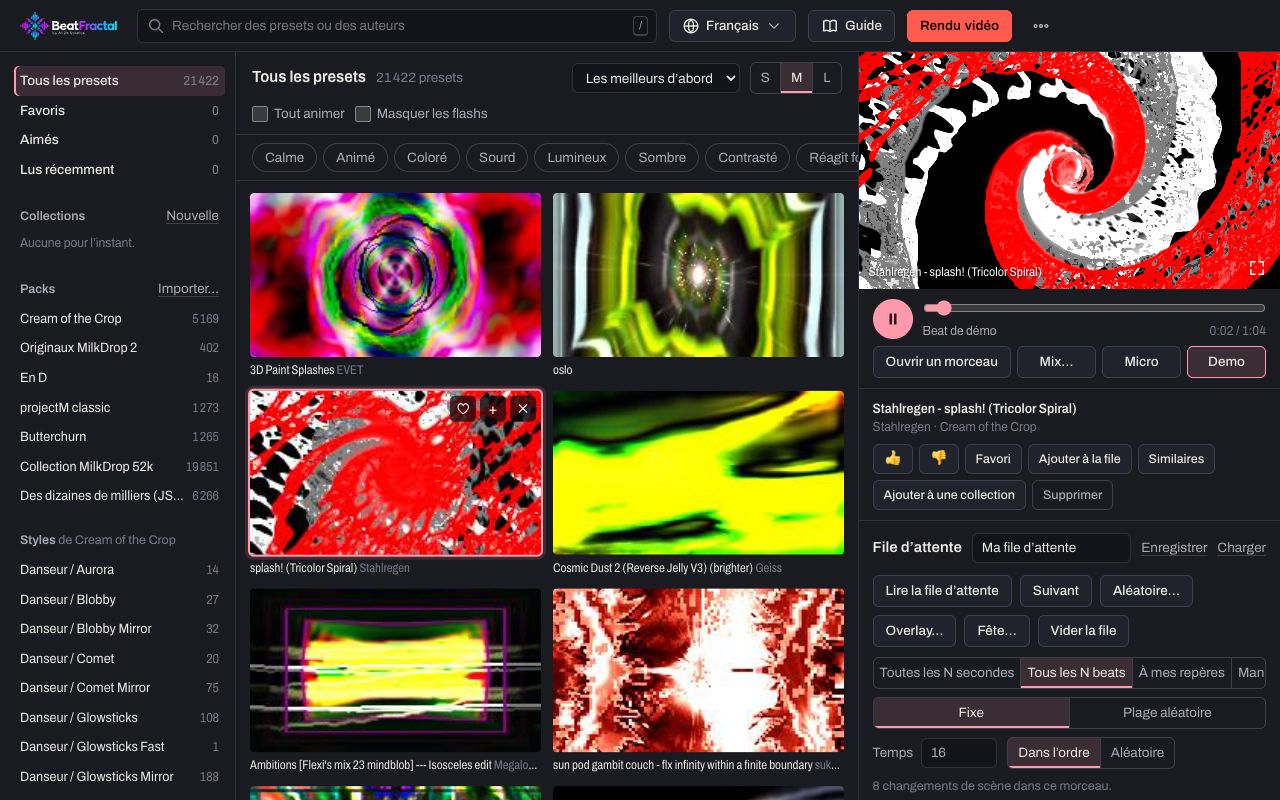
Task: Select Tous les presets in sidebar
Action: (119, 81)
